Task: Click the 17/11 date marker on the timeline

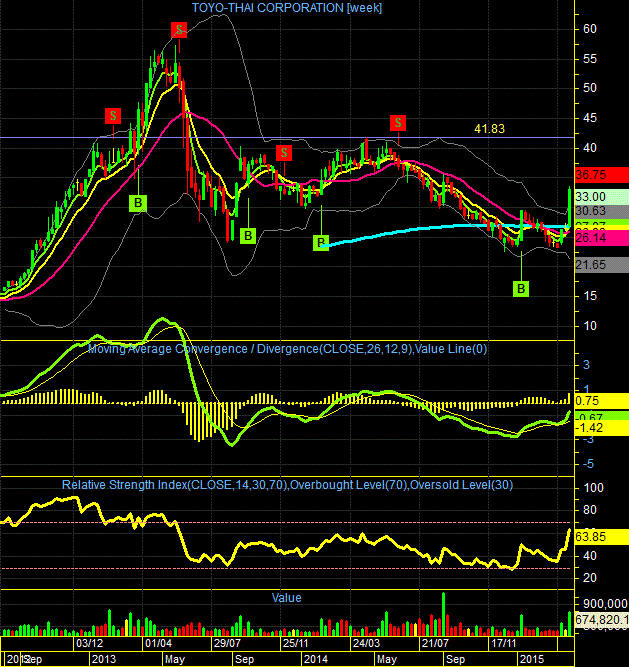Action: pos(504,643)
